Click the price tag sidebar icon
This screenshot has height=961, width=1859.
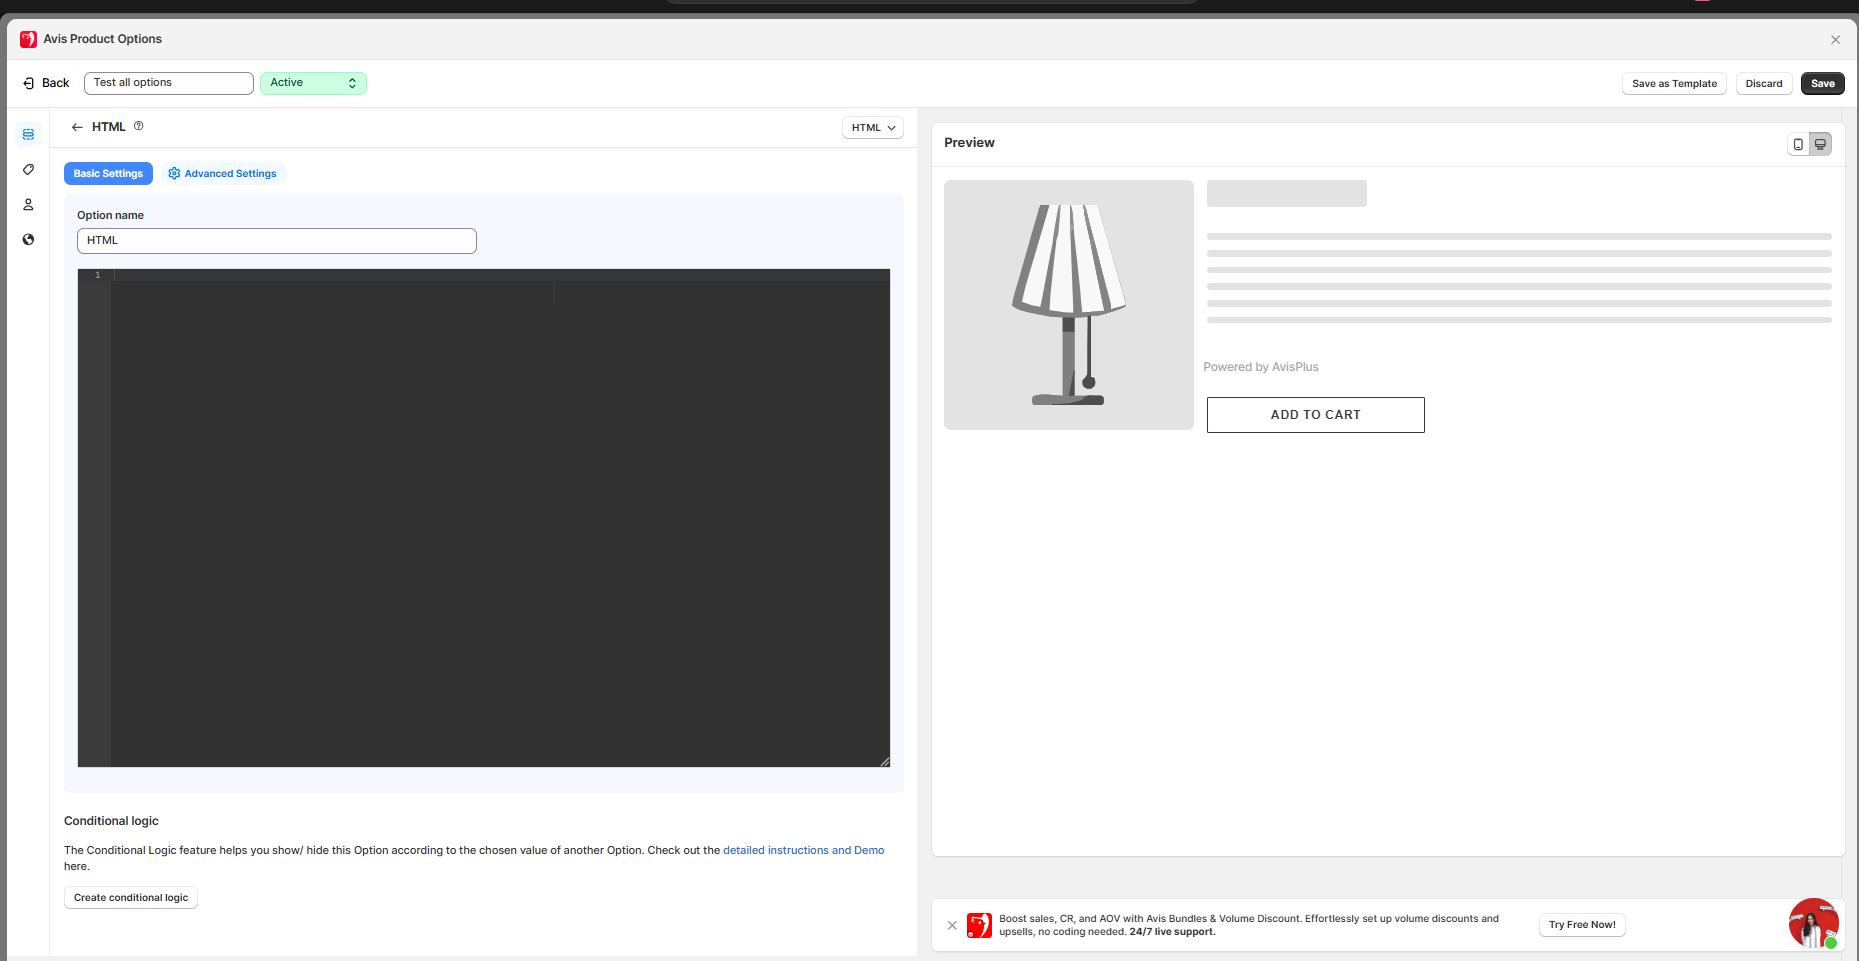(28, 169)
